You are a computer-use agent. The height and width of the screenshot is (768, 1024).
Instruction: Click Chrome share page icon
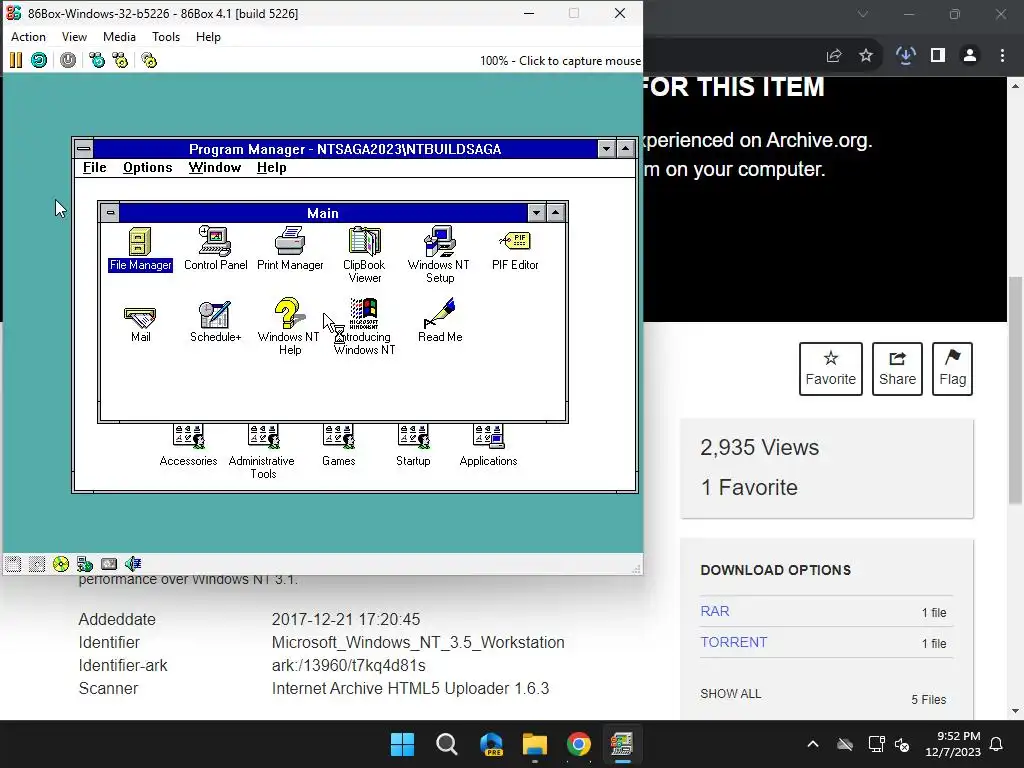[834, 56]
